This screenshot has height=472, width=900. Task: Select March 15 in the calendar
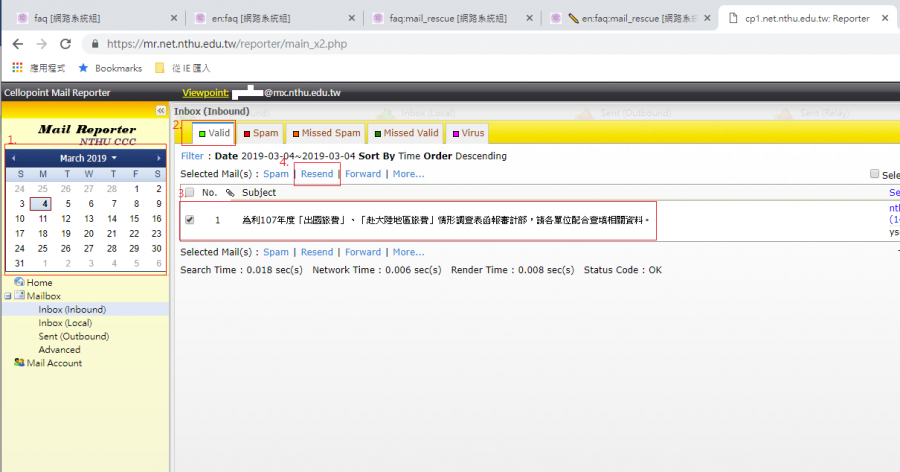[134, 218]
